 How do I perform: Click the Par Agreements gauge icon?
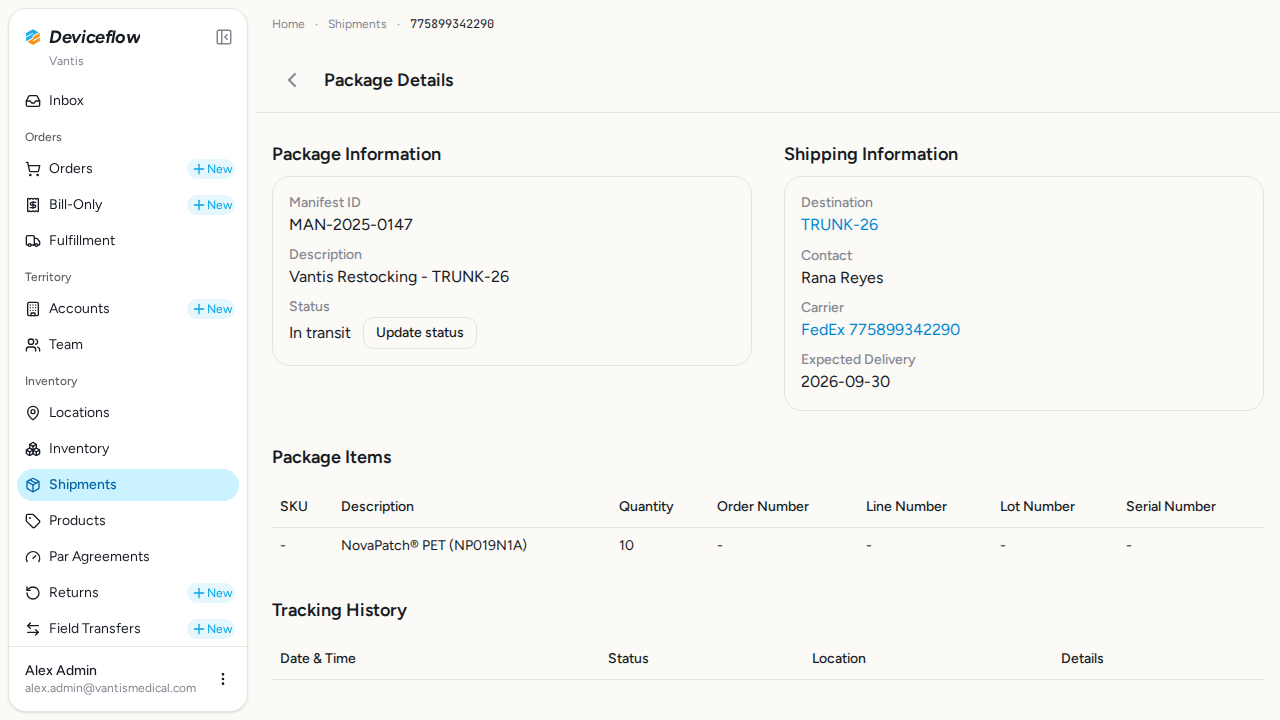point(33,557)
